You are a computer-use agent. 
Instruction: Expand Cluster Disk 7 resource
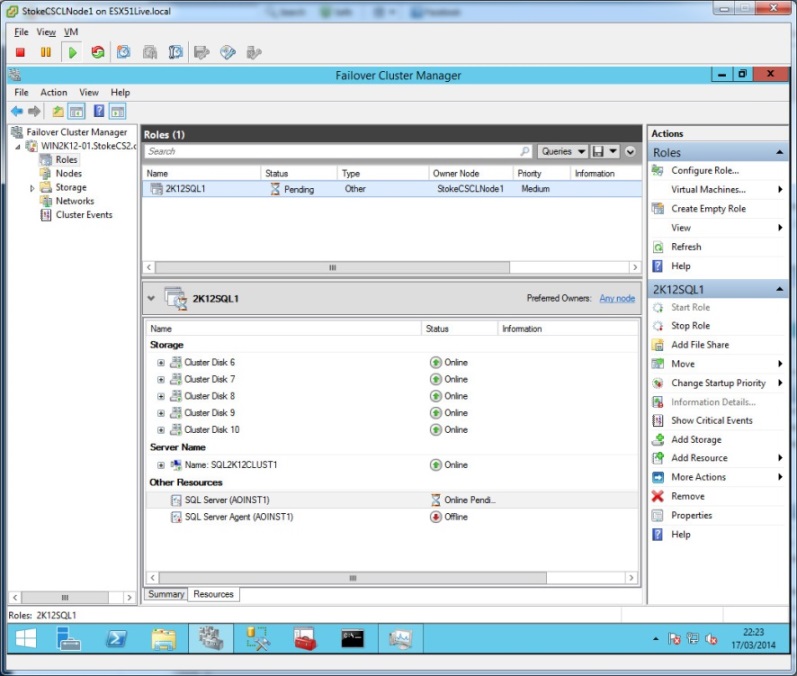coord(161,379)
